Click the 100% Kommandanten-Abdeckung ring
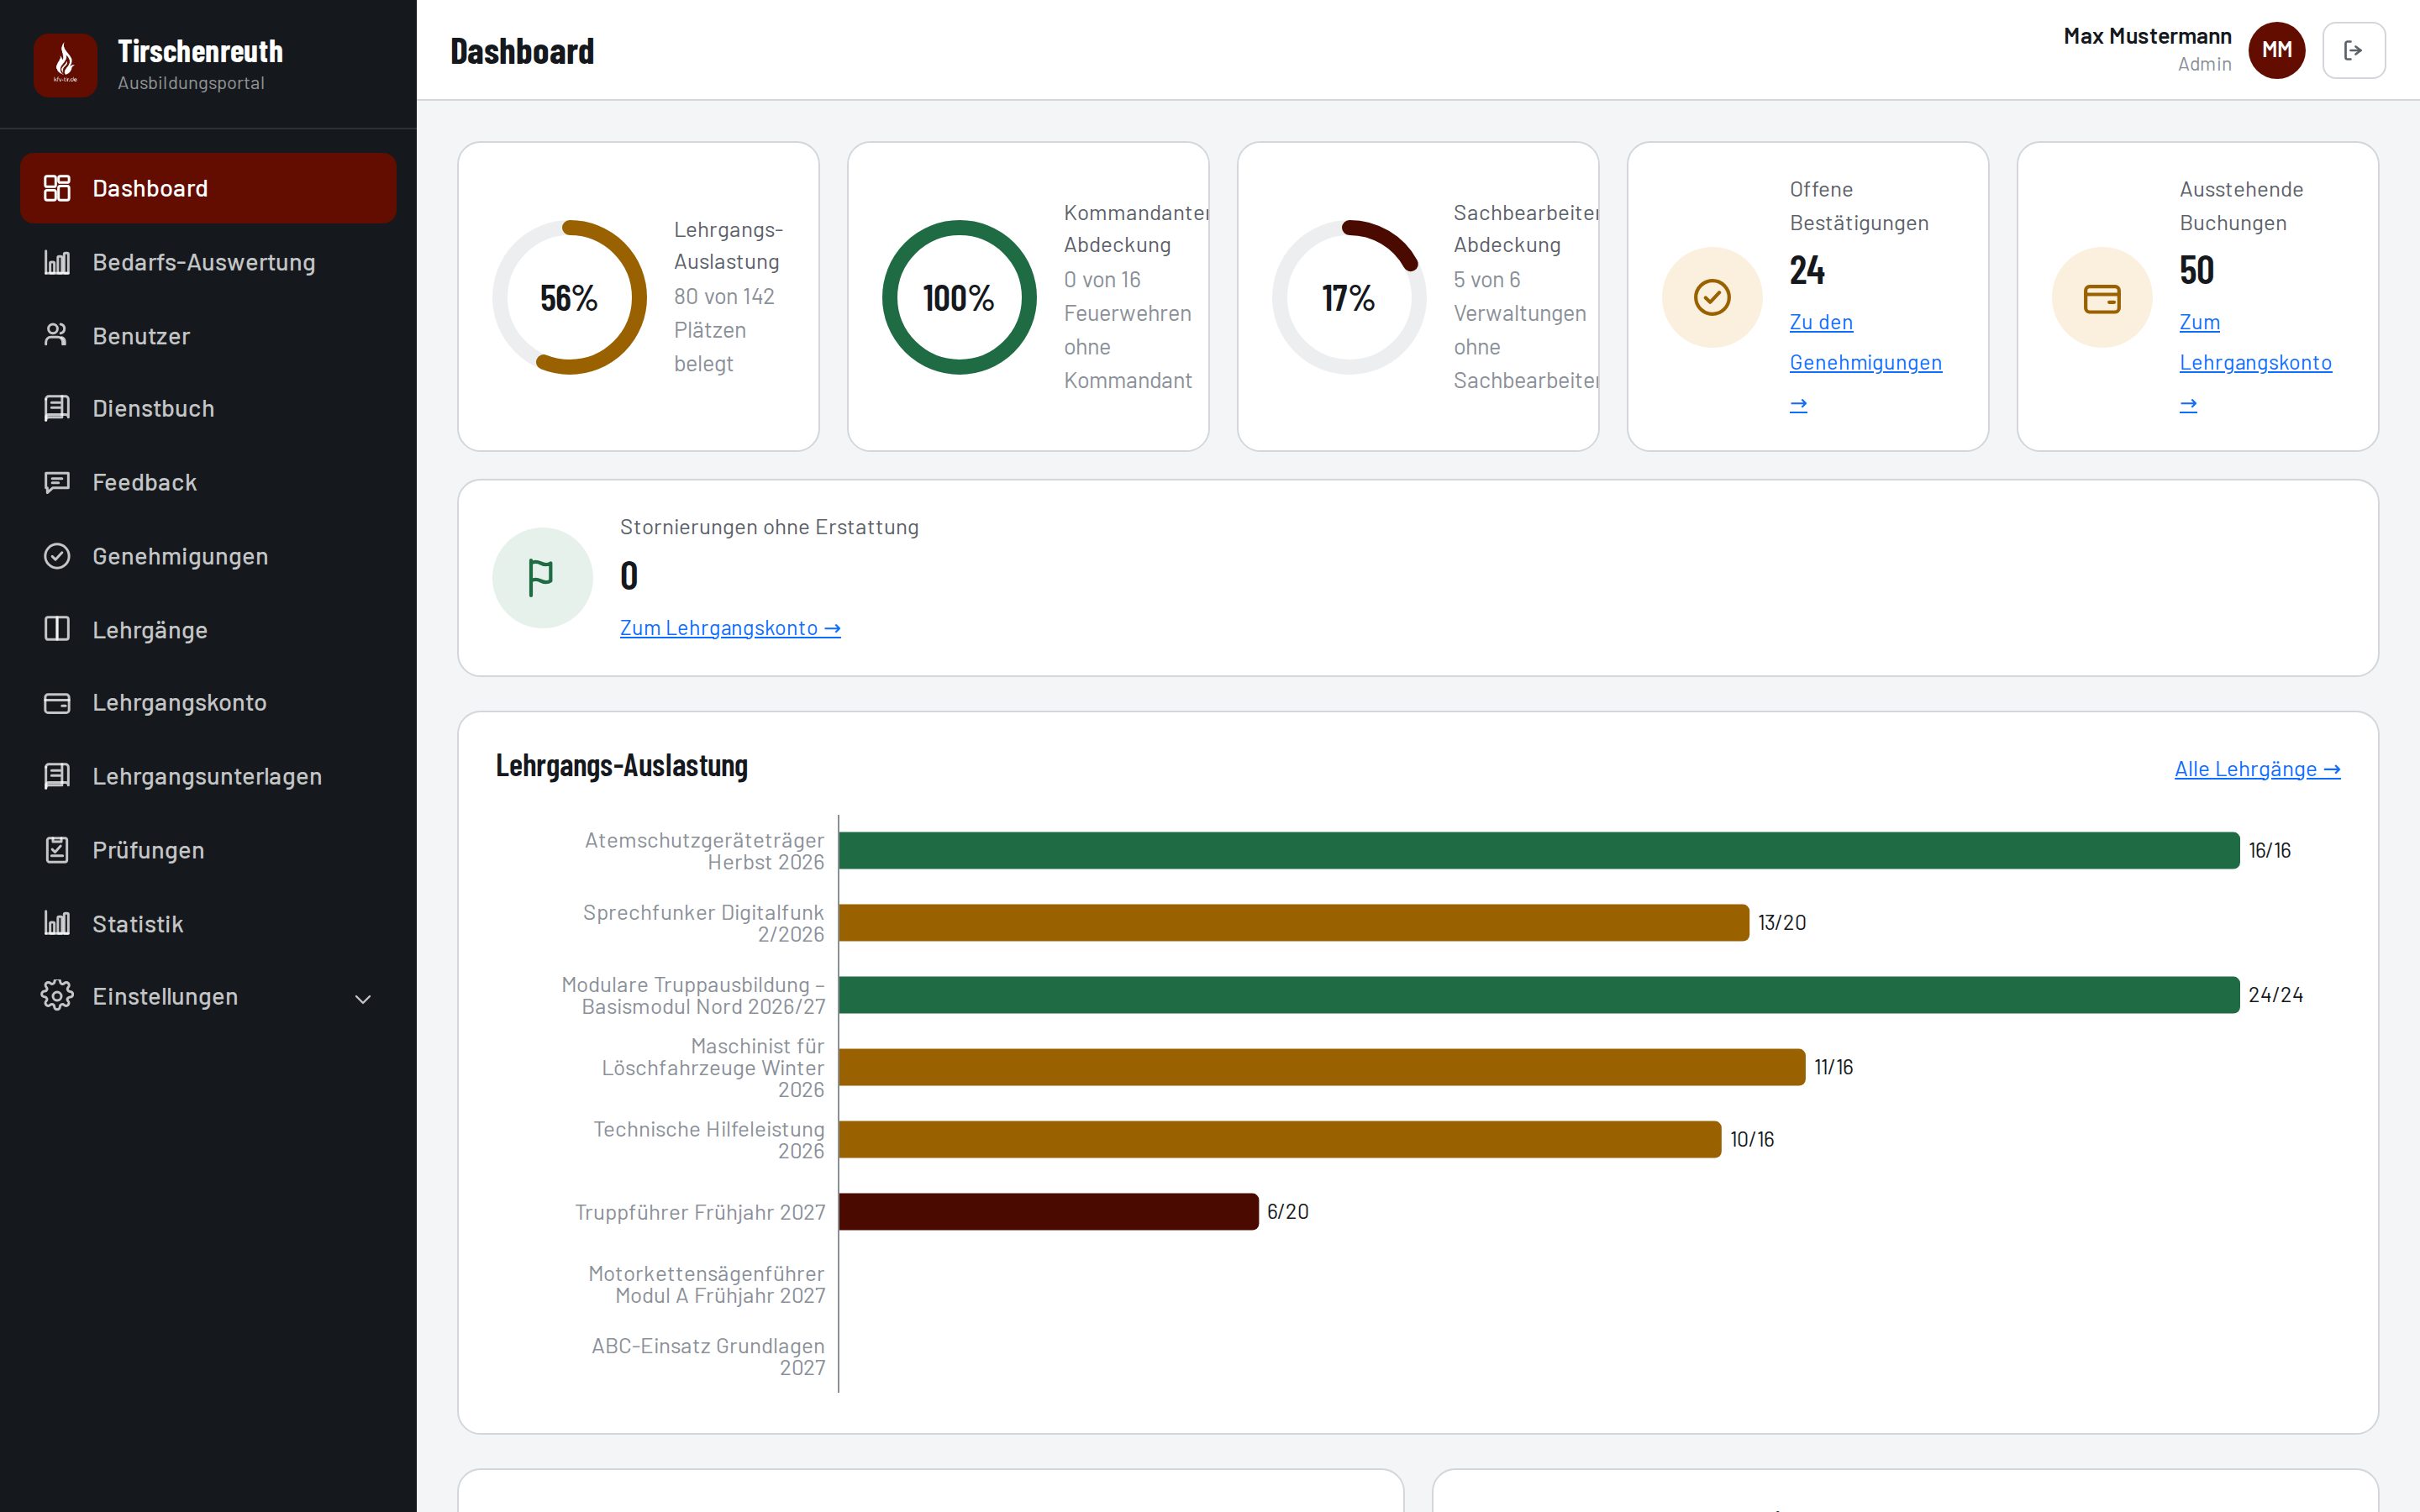 tap(959, 297)
